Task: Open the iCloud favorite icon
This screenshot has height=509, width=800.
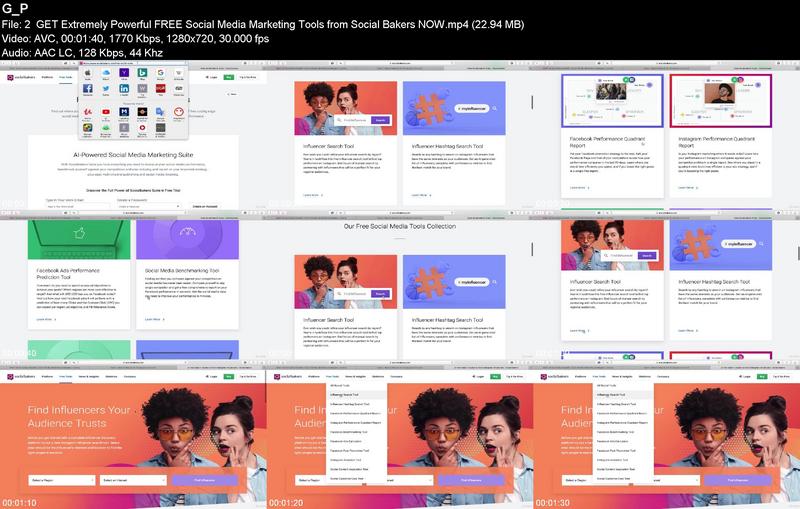Action: pos(106,73)
